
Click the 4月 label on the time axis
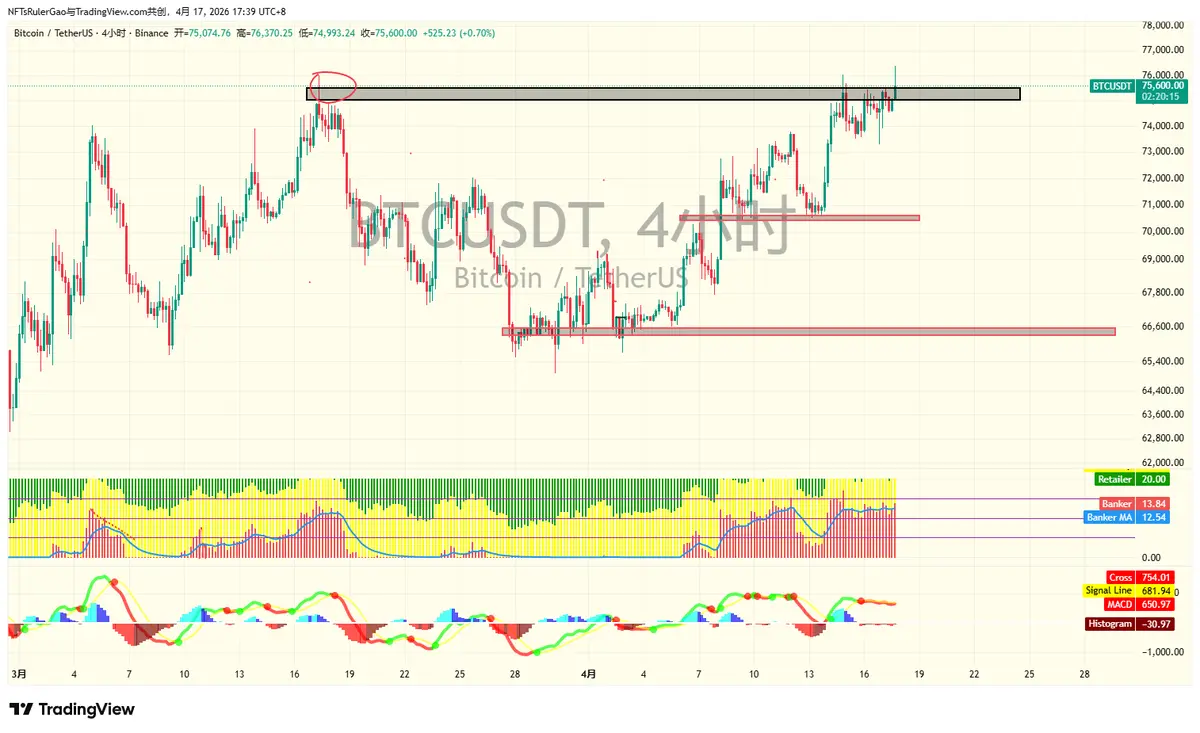[588, 675]
